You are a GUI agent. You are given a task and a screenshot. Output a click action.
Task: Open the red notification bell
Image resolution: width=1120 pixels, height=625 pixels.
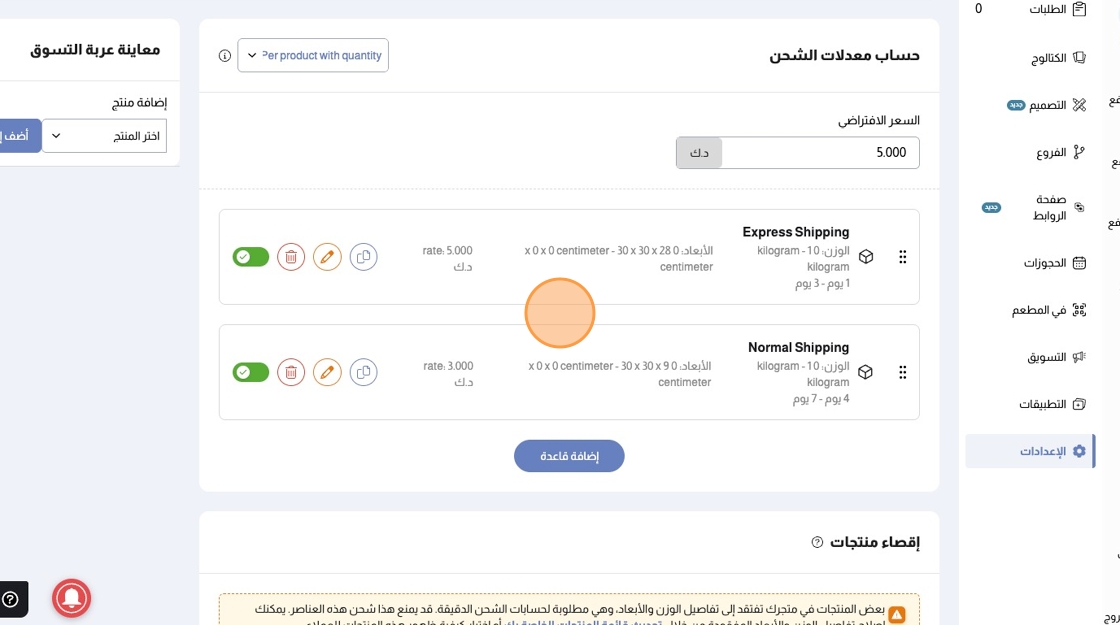click(71, 599)
